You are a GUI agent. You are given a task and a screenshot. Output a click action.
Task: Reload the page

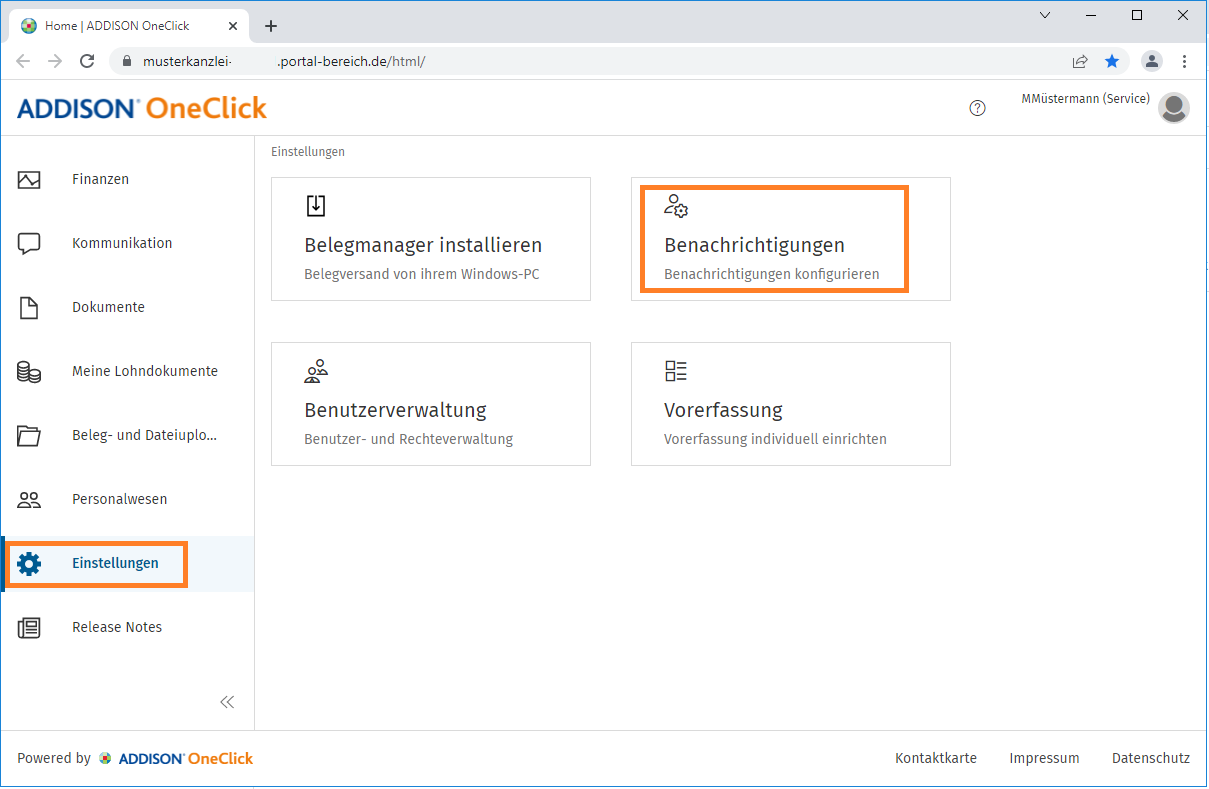(x=87, y=61)
